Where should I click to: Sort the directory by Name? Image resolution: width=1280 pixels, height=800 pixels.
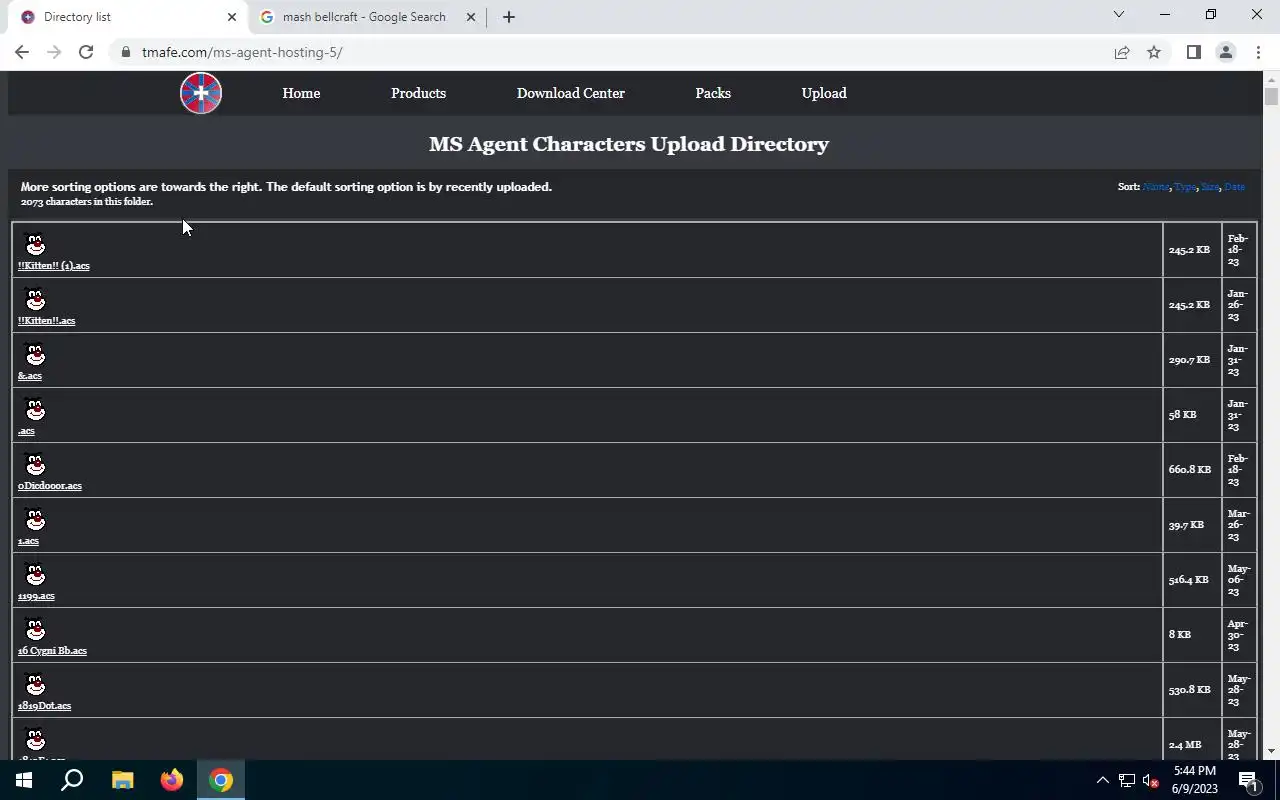[1156, 187]
